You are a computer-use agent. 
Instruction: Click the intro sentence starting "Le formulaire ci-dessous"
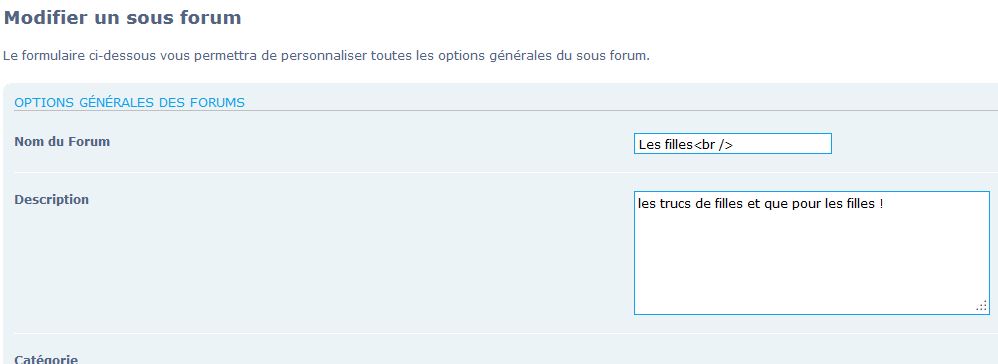point(327,55)
